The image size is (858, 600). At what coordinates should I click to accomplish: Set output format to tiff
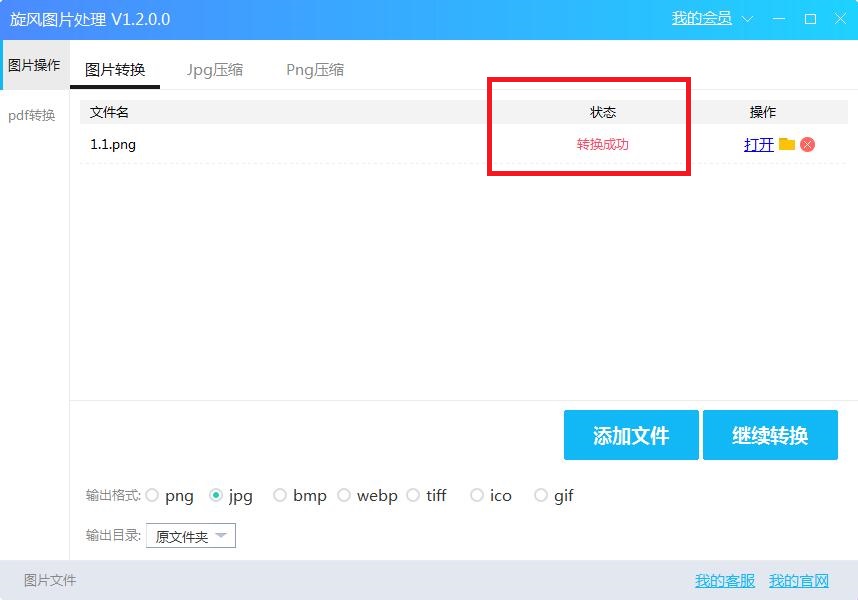(413, 495)
